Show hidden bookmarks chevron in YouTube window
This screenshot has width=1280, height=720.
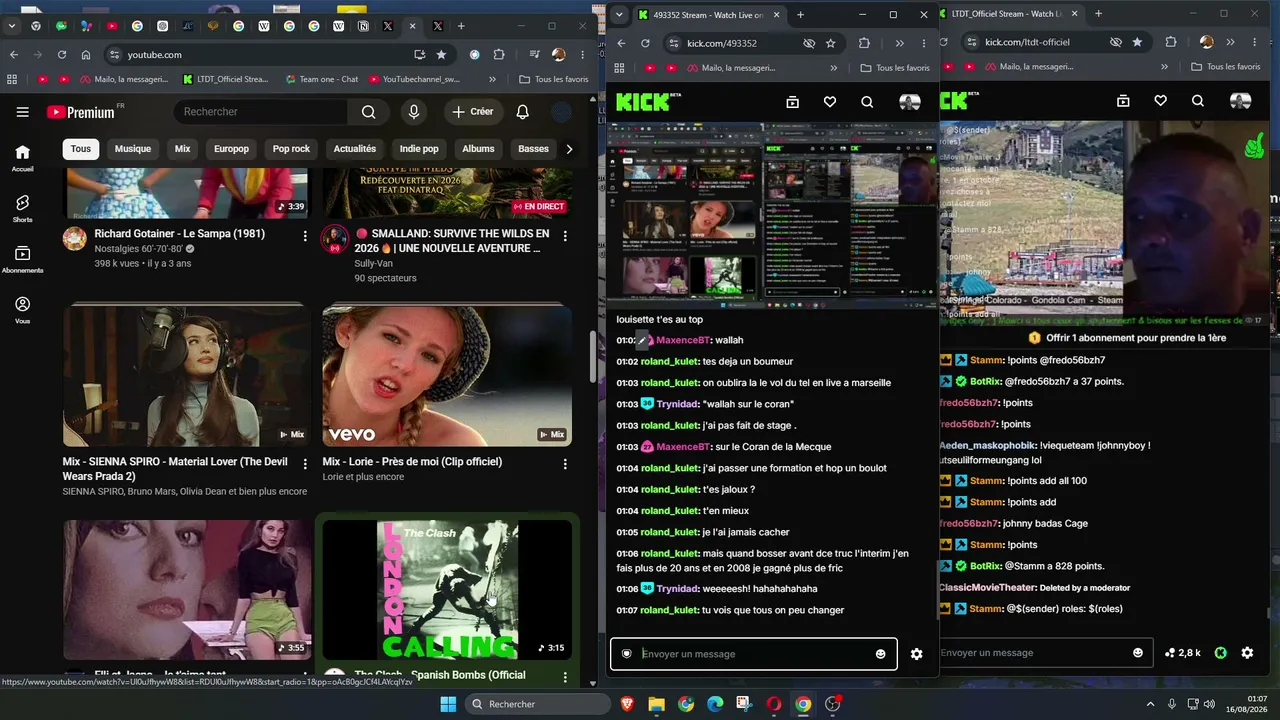pos(492,79)
